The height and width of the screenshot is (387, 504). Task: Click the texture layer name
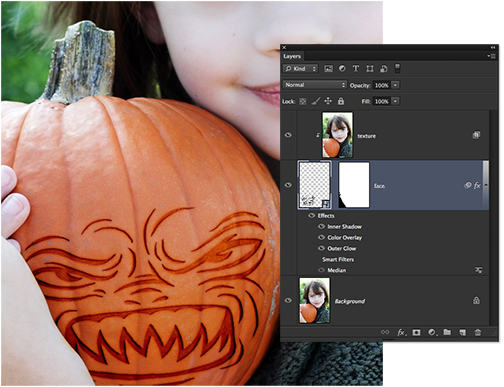(366, 136)
